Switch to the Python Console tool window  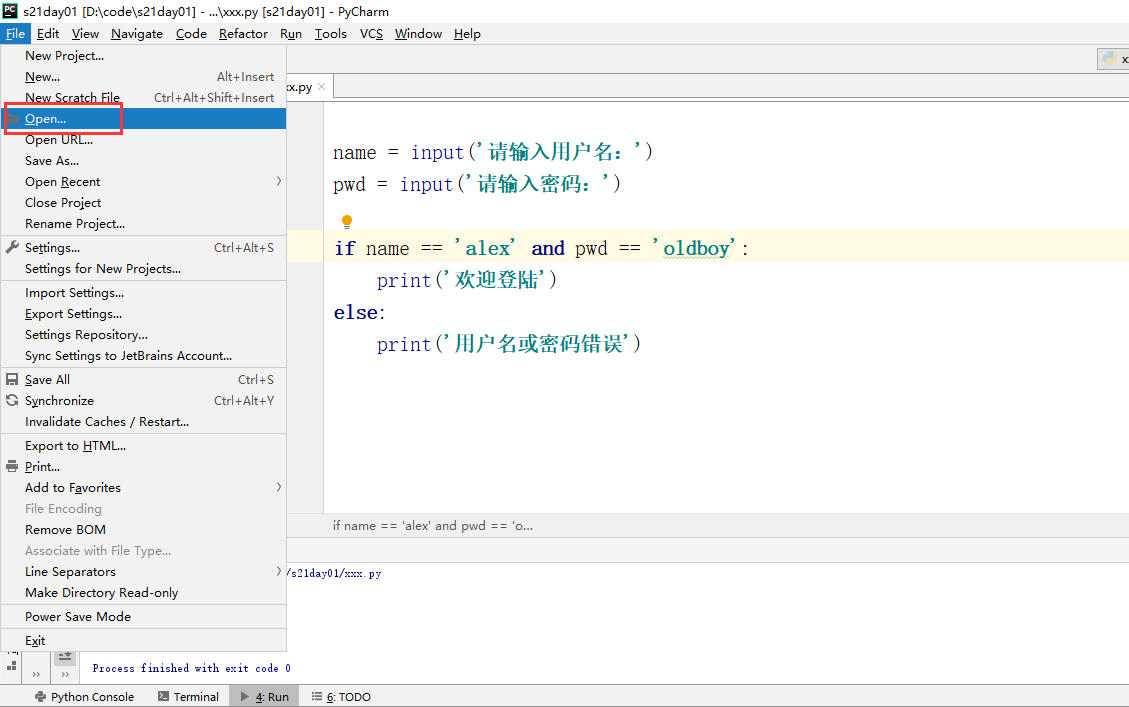84,696
